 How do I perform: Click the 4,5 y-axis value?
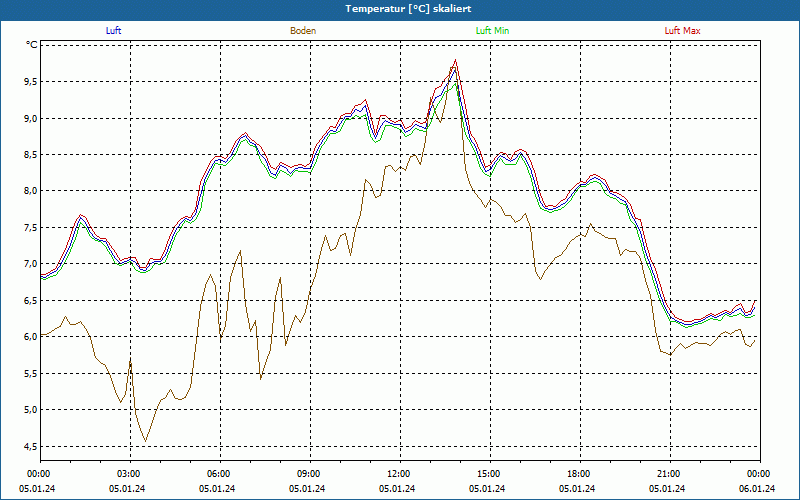pos(31,446)
